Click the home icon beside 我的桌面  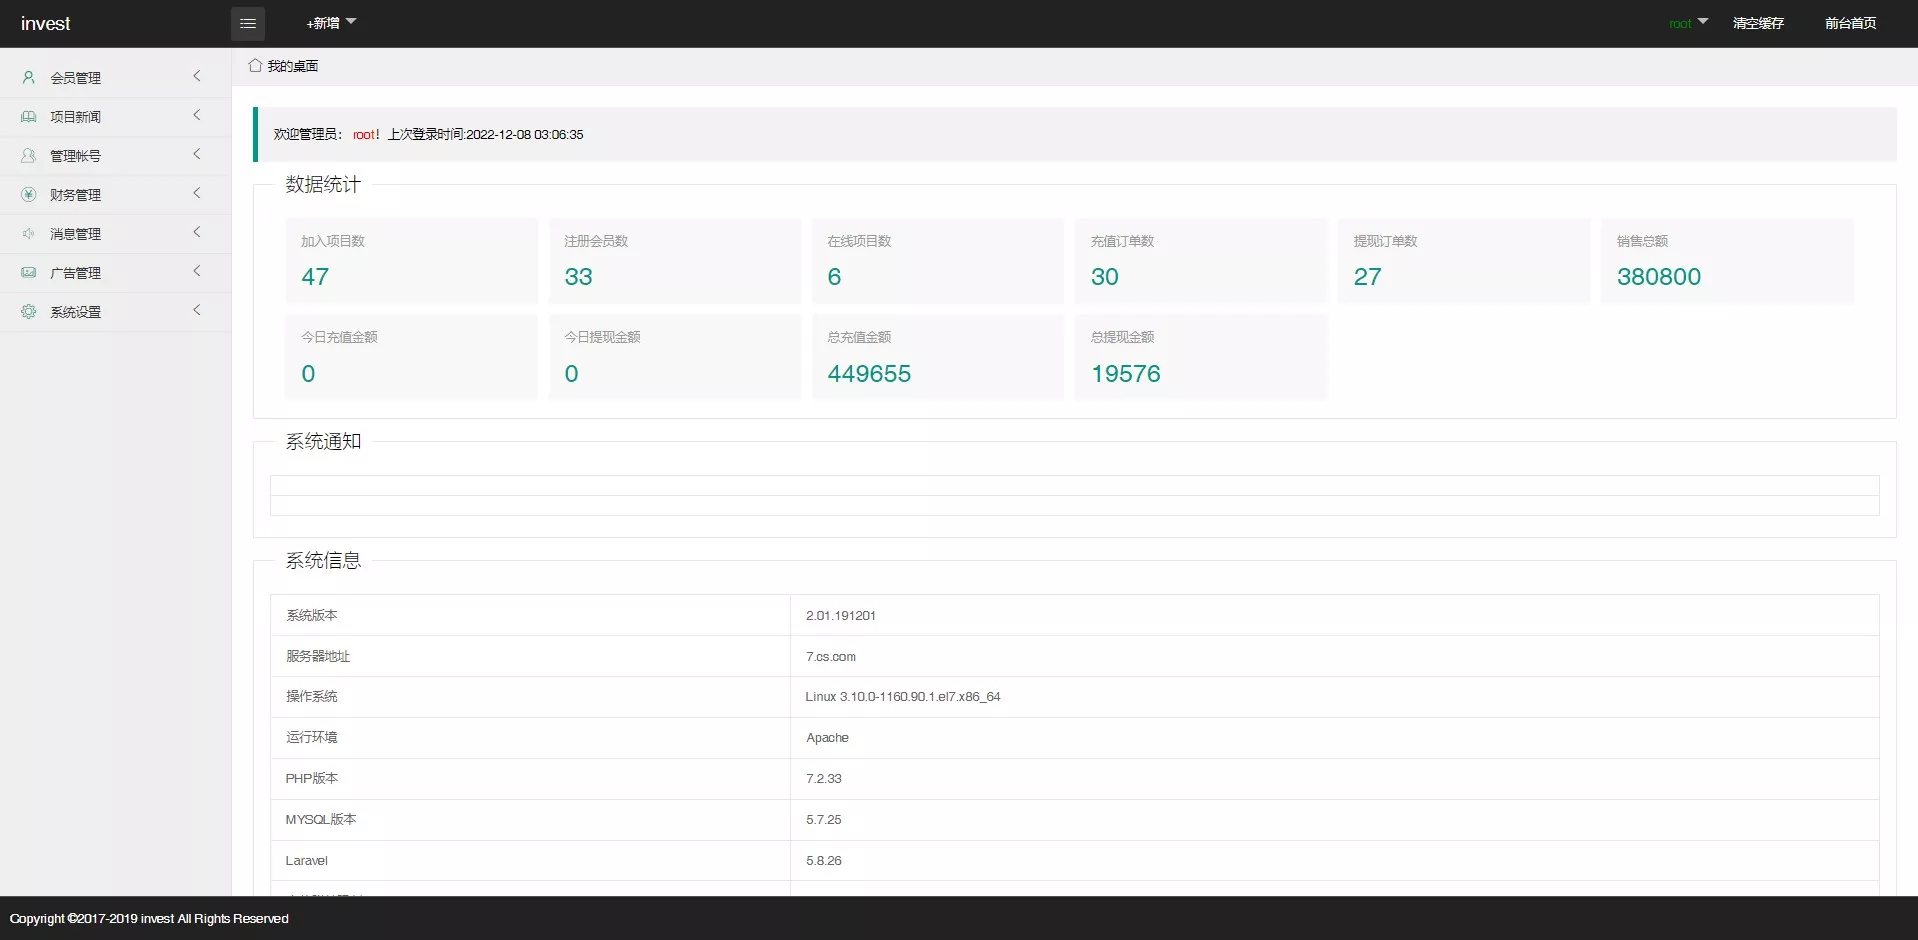(255, 65)
